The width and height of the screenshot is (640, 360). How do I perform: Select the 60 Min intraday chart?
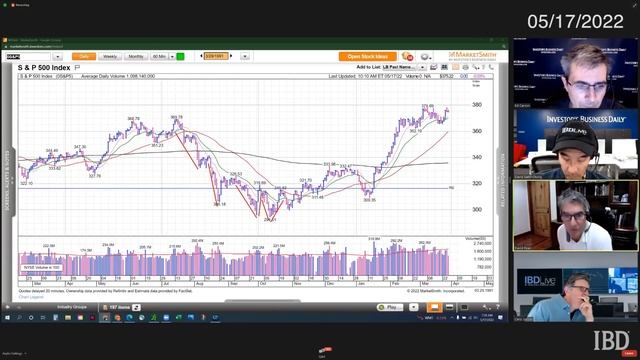click(x=160, y=56)
